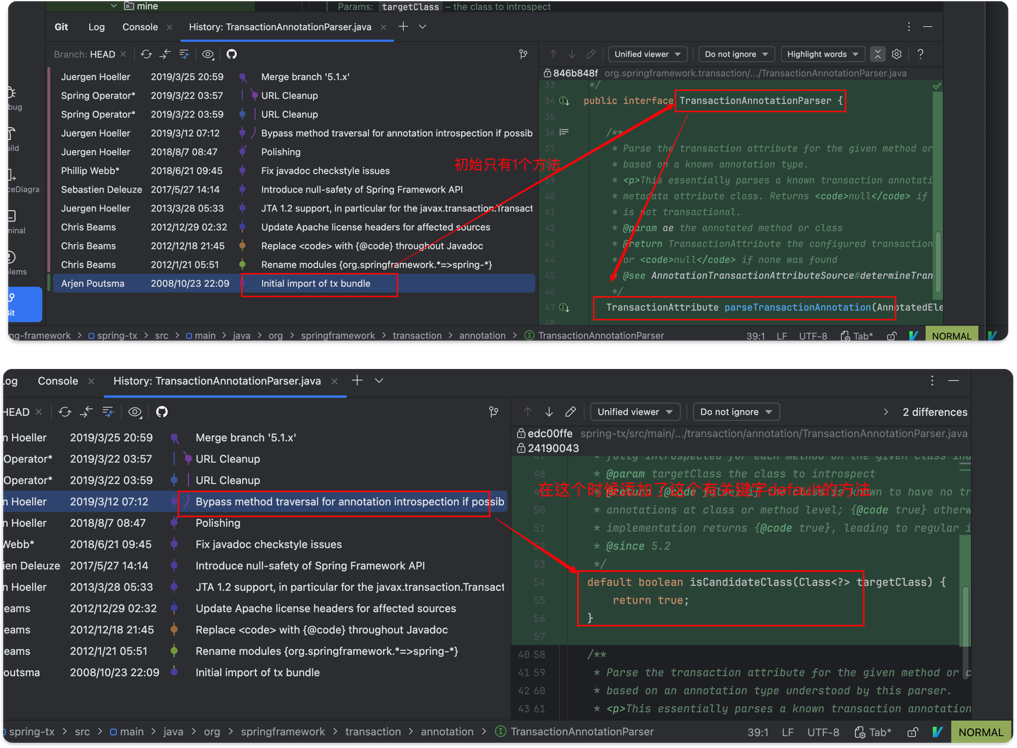The width and height of the screenshot is (1017, 748).
Task: Click the plus button to add a tab in the upper panel
Action: (x=403, y=27)
